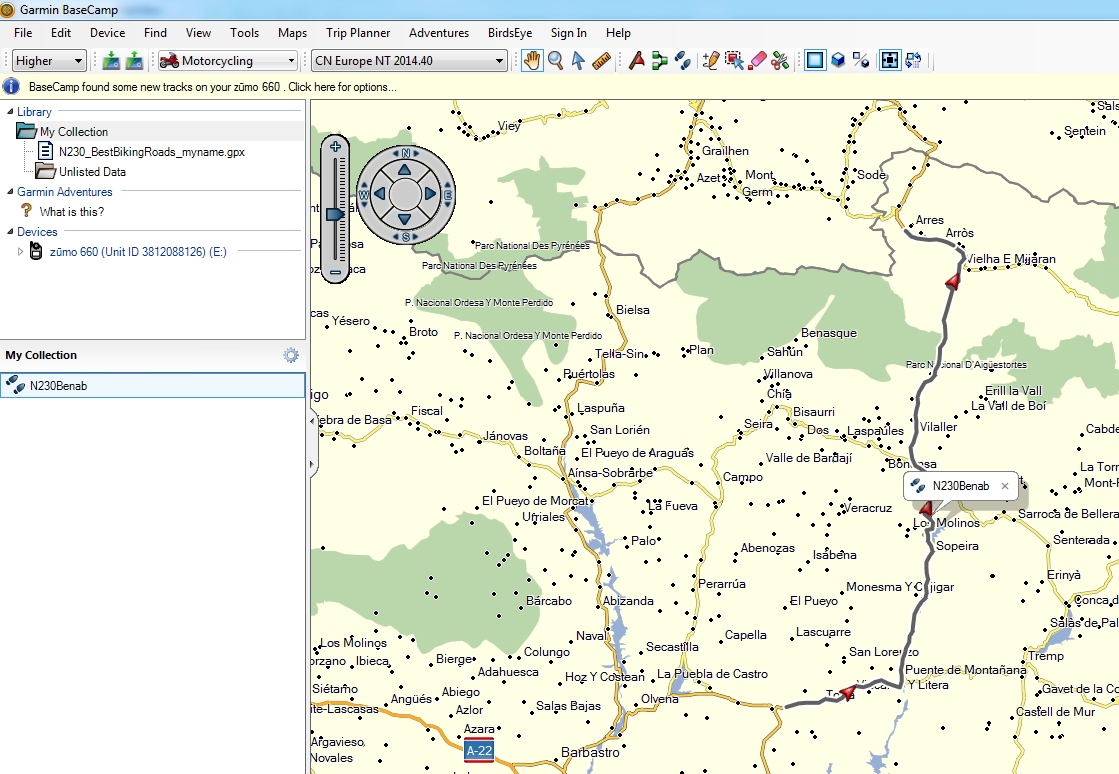Image resolution: width=1119 pixels, height=774 pixels.
Task: Select the New Track footprints tool
Action: (x=682, y=61)
